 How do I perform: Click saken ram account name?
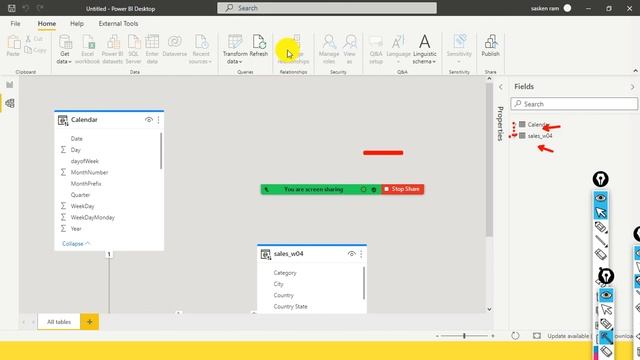(x=545, y=8)
